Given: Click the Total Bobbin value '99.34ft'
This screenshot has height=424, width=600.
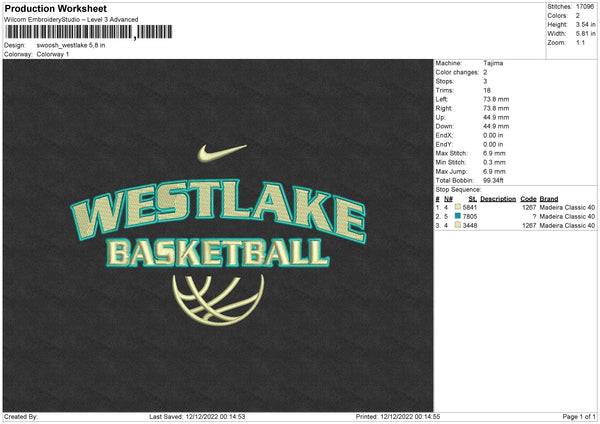Looking at the screenshot, I should pyautogui.click(x=493, y=180).
